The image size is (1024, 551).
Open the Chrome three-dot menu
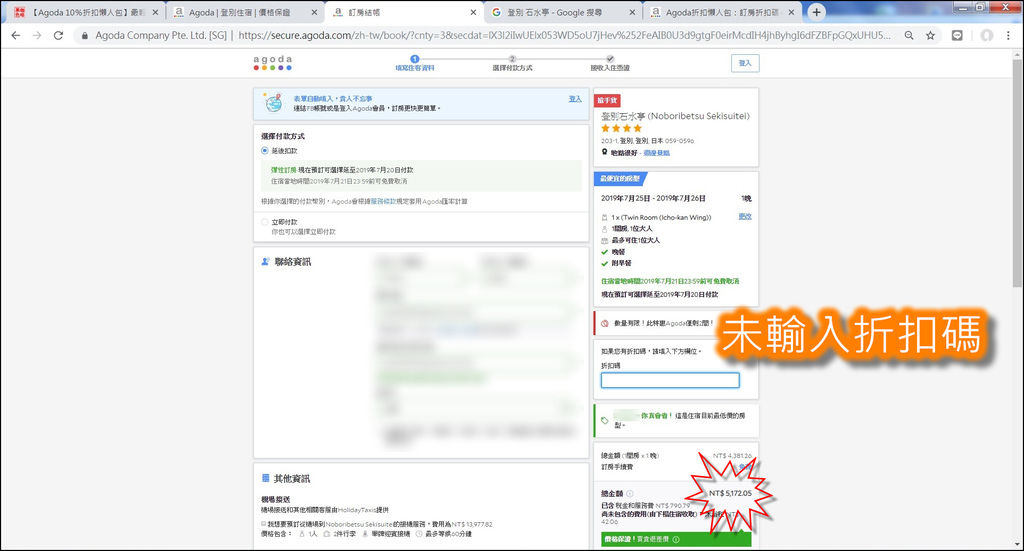tap(1008, 35)
